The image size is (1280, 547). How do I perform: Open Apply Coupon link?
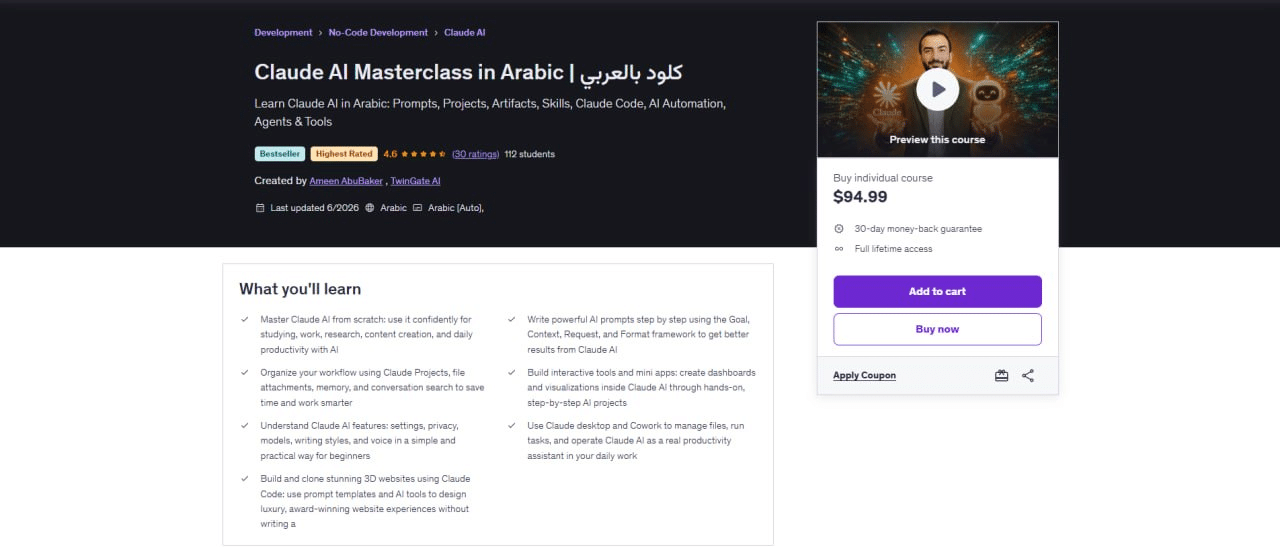[864, 376]
